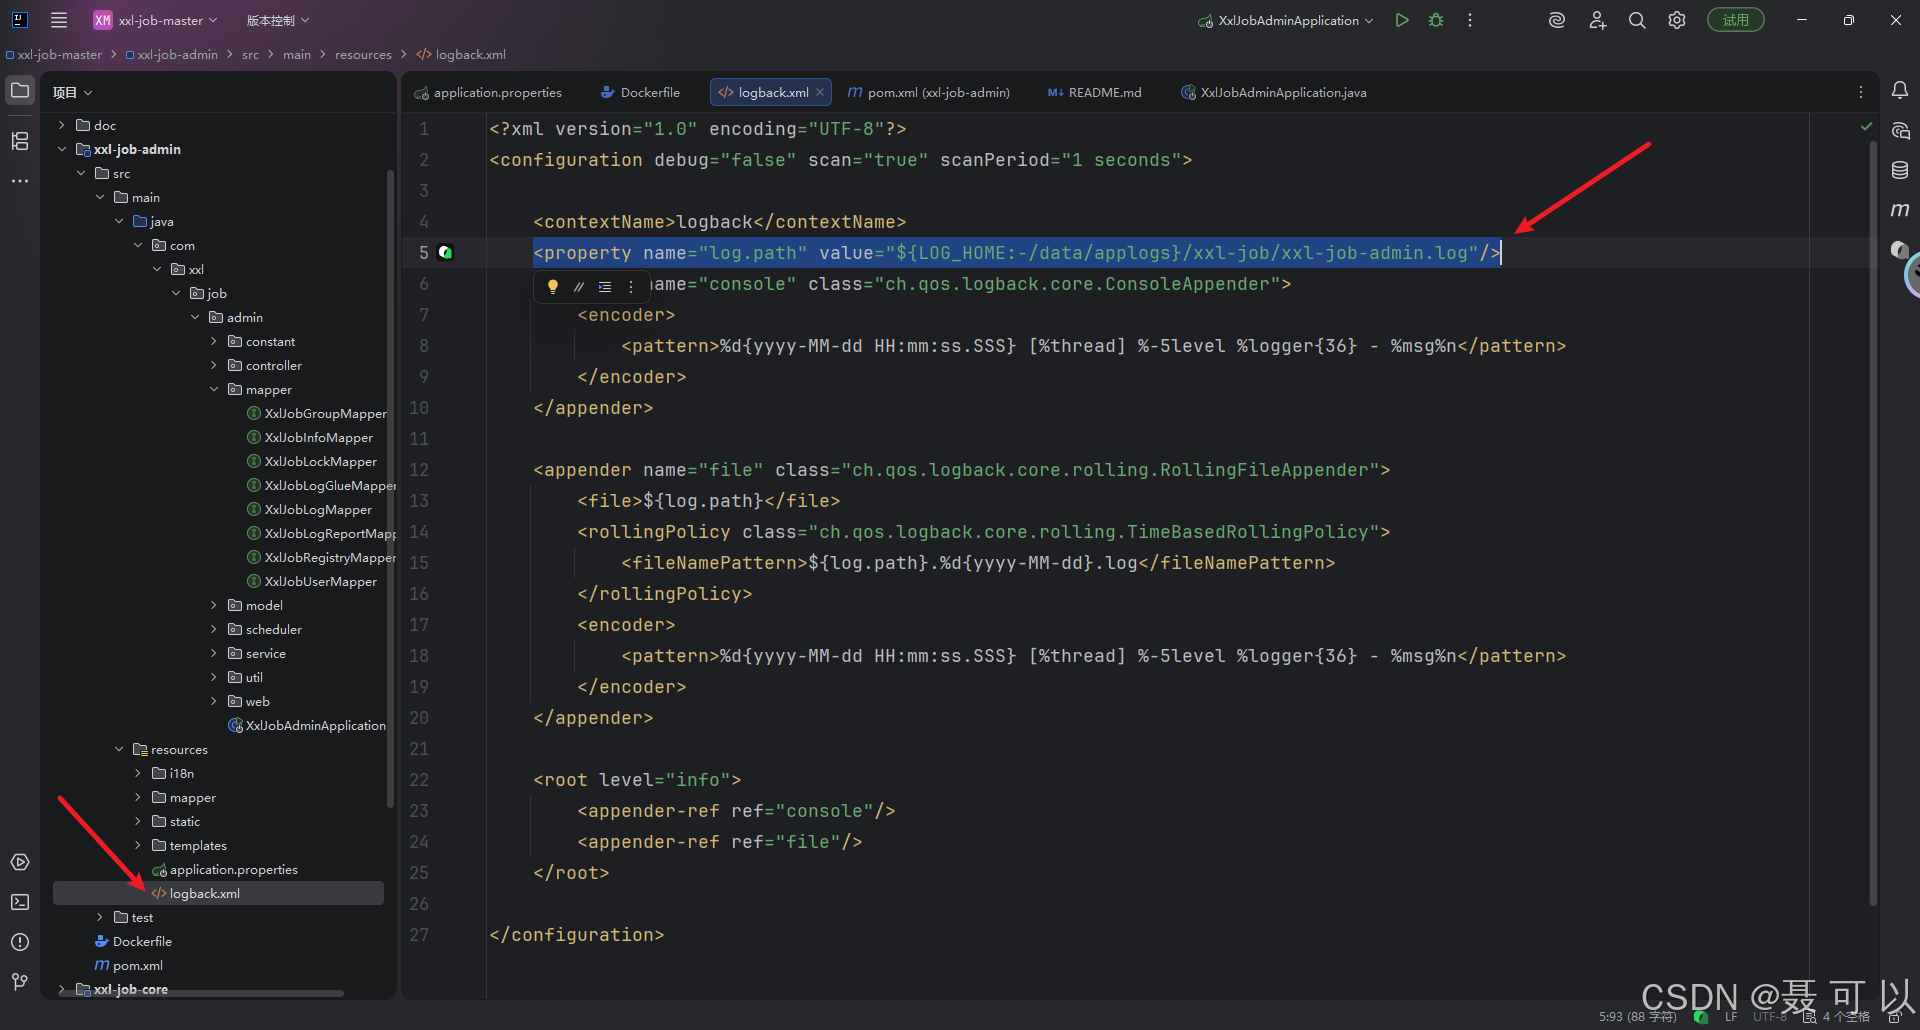Click the gutter icon on line 5

pos(446,253)
